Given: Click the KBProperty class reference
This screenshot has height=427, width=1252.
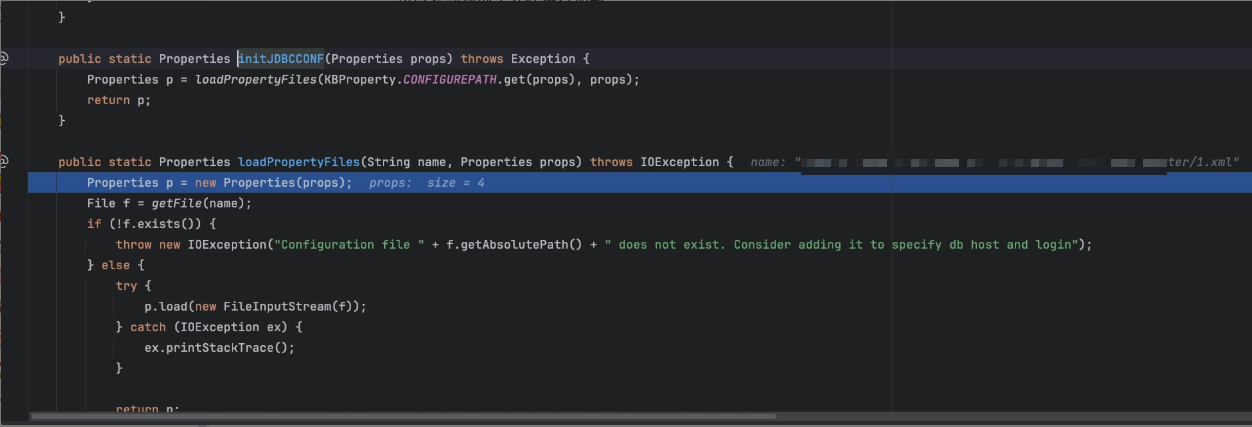Looking at the screenshot, I should click(x=359, y=80).
